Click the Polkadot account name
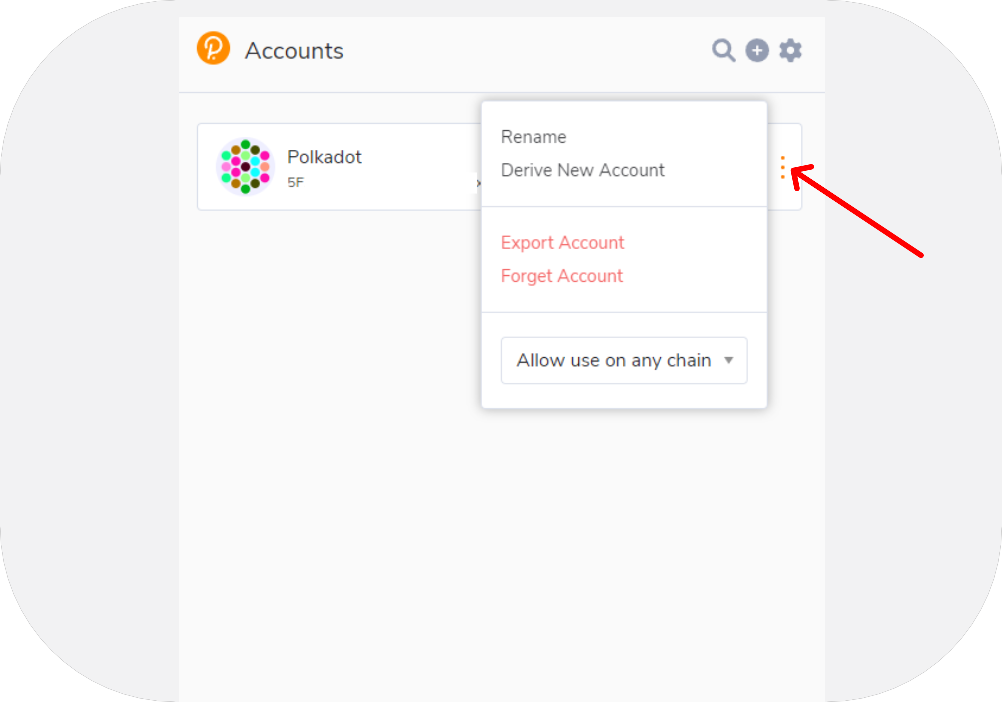 [x=324, y=157]
